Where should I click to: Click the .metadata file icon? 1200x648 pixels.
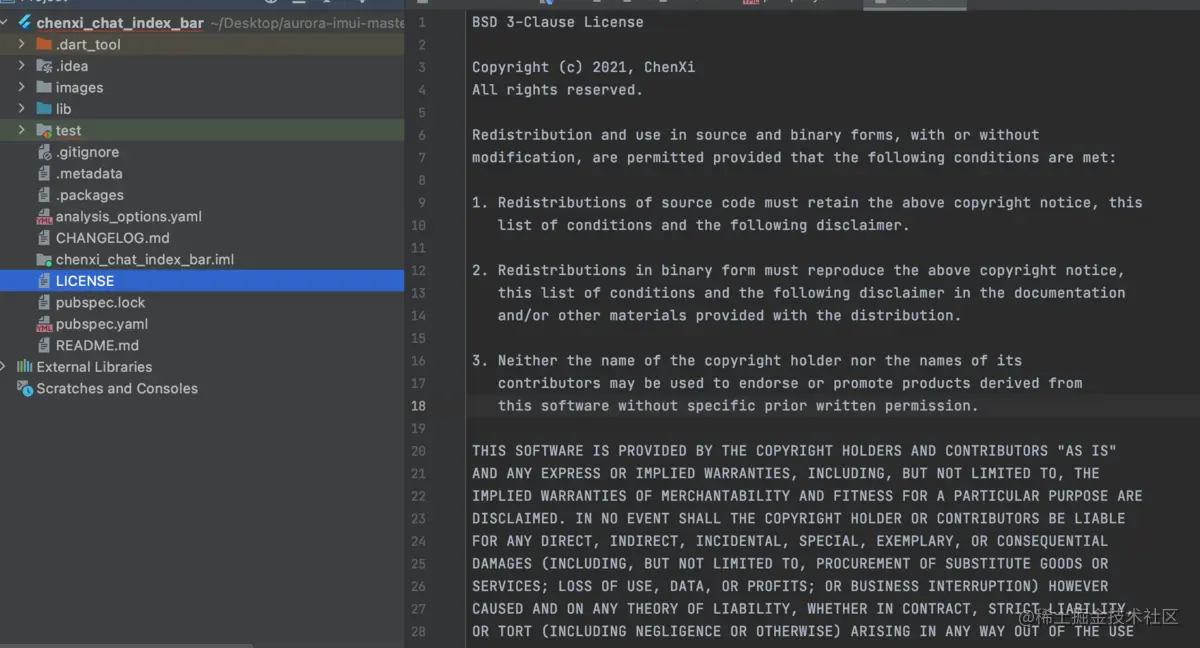point(44,174)
